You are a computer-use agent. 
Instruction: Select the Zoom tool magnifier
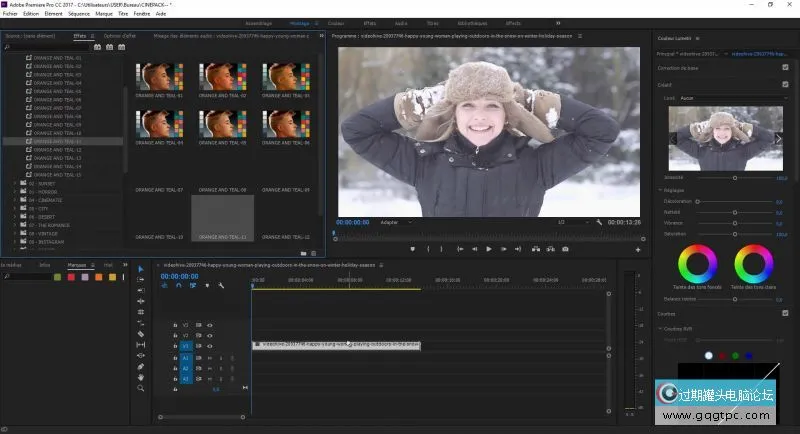click(x=141, y=388)
